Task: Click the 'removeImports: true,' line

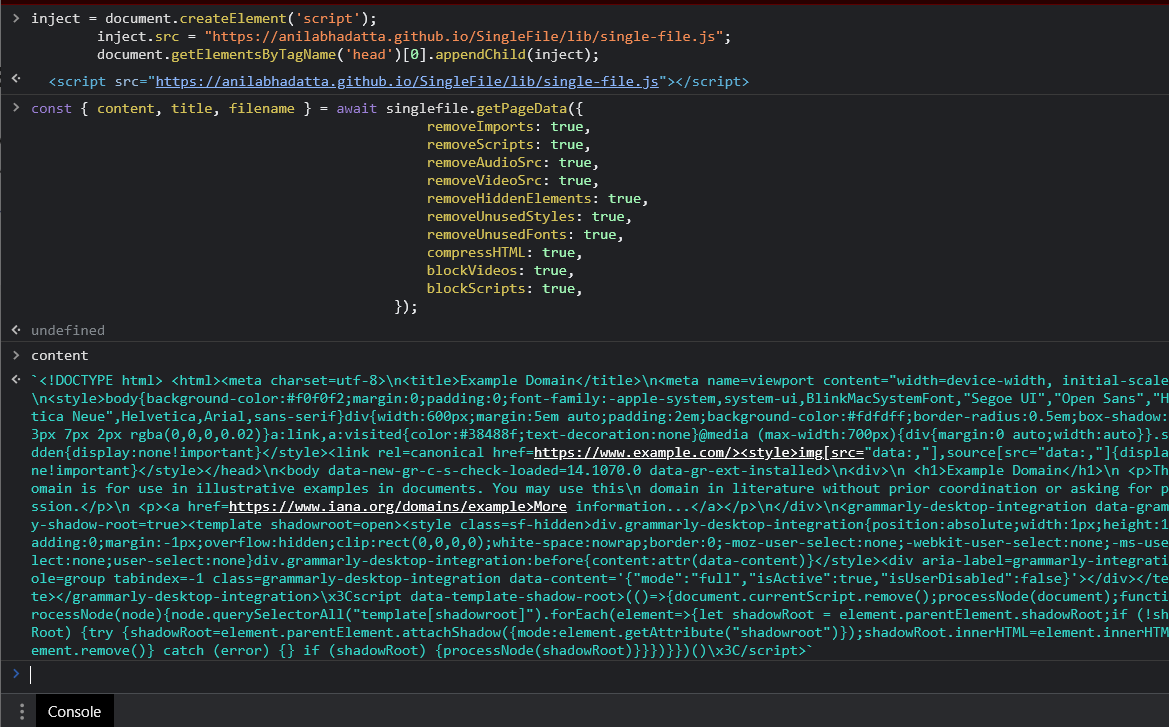Action: click(508, 127)
